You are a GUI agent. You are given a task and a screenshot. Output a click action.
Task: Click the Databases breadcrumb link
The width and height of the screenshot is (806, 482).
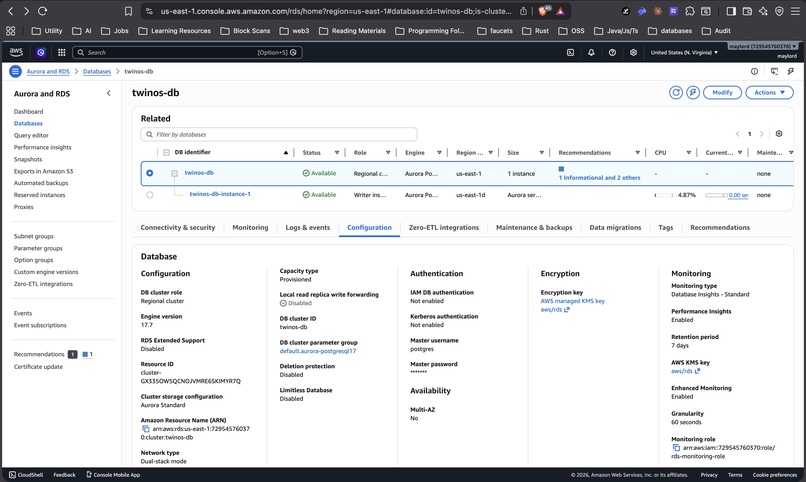[x=97, y=71]
